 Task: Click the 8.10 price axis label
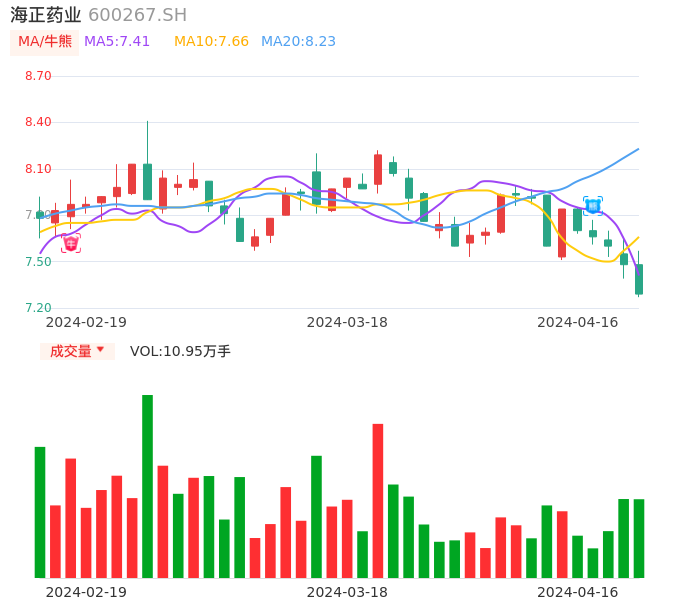38,169
